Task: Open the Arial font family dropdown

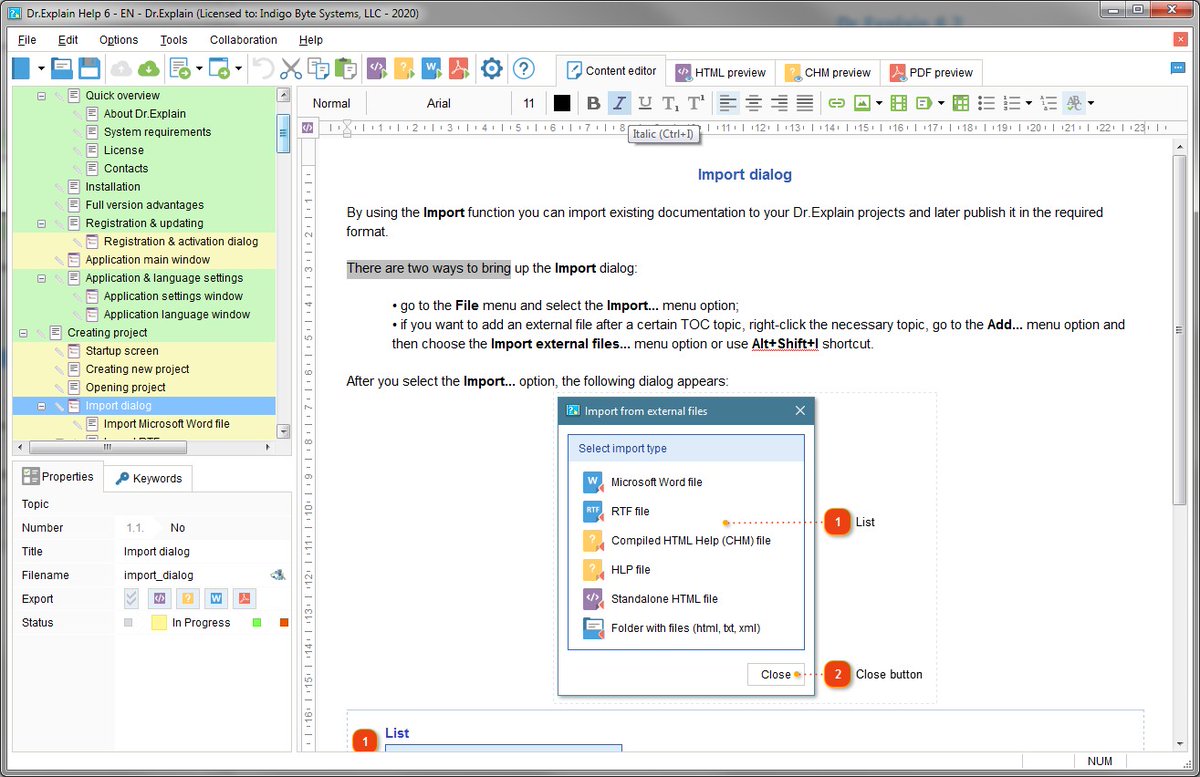Action: click(438, 103)
